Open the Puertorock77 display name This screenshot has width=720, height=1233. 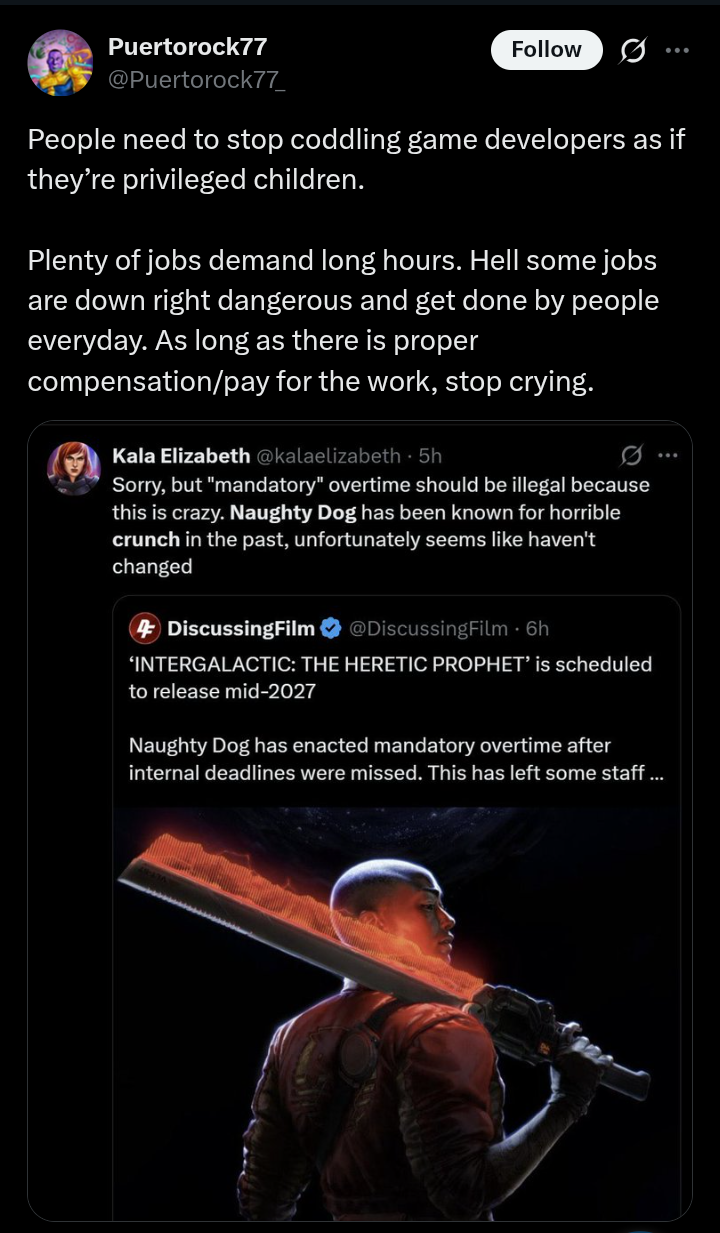click(187, 46)
